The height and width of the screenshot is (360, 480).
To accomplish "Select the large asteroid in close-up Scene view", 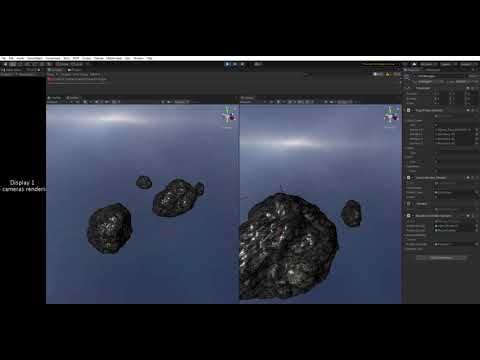I will tap(287, 247).
